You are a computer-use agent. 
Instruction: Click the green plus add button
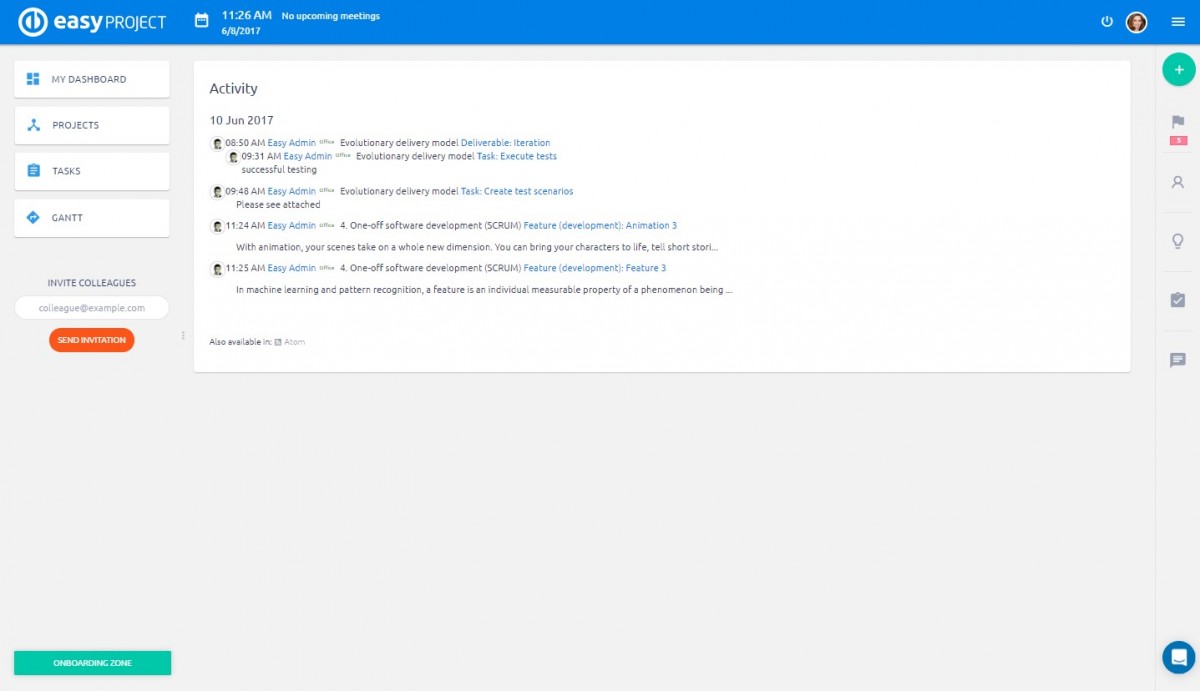pyautogui.click(x=1178, y=70)
